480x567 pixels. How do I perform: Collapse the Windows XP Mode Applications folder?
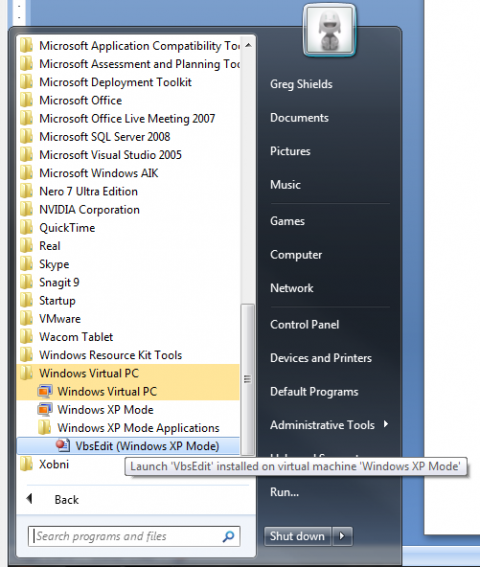pos(128,428)
